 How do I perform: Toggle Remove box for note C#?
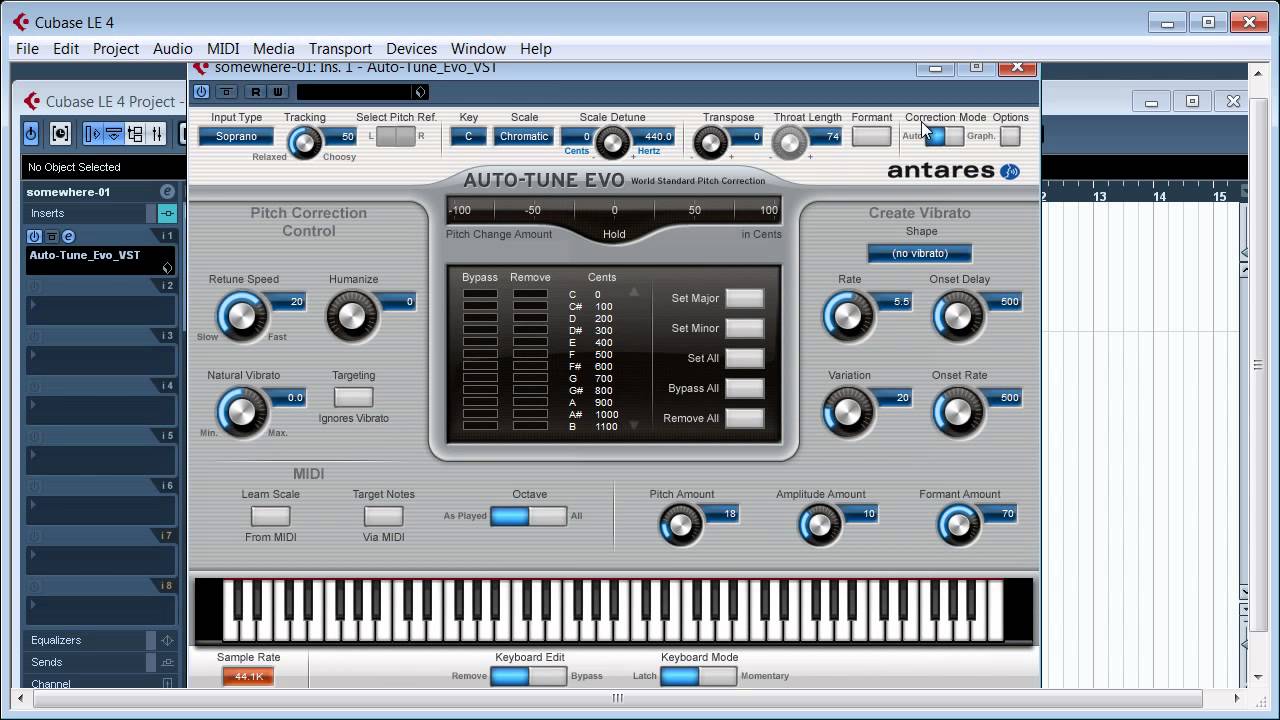(530, 306)
